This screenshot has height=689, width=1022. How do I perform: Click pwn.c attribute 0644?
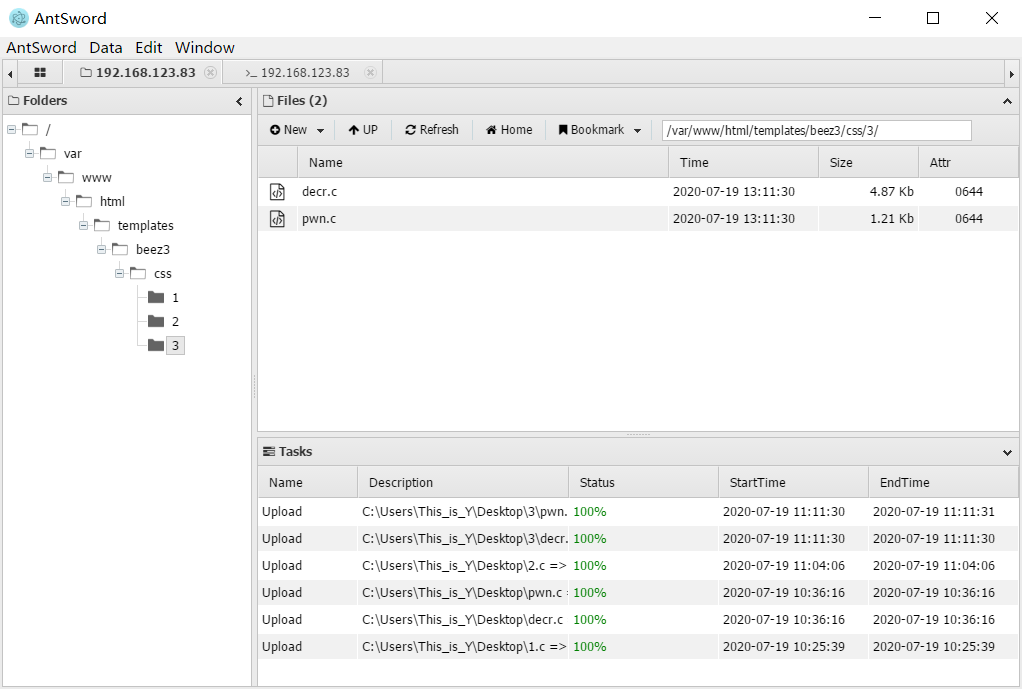(969, 218)
